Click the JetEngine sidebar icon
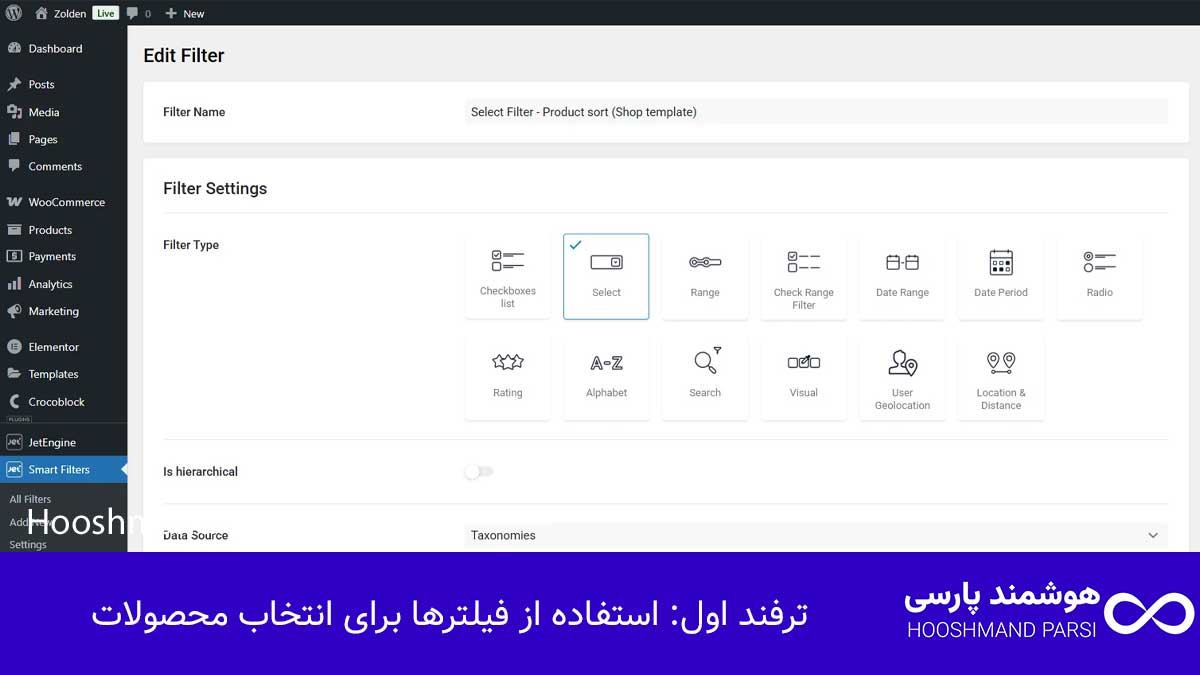 (x=14, y=442)
